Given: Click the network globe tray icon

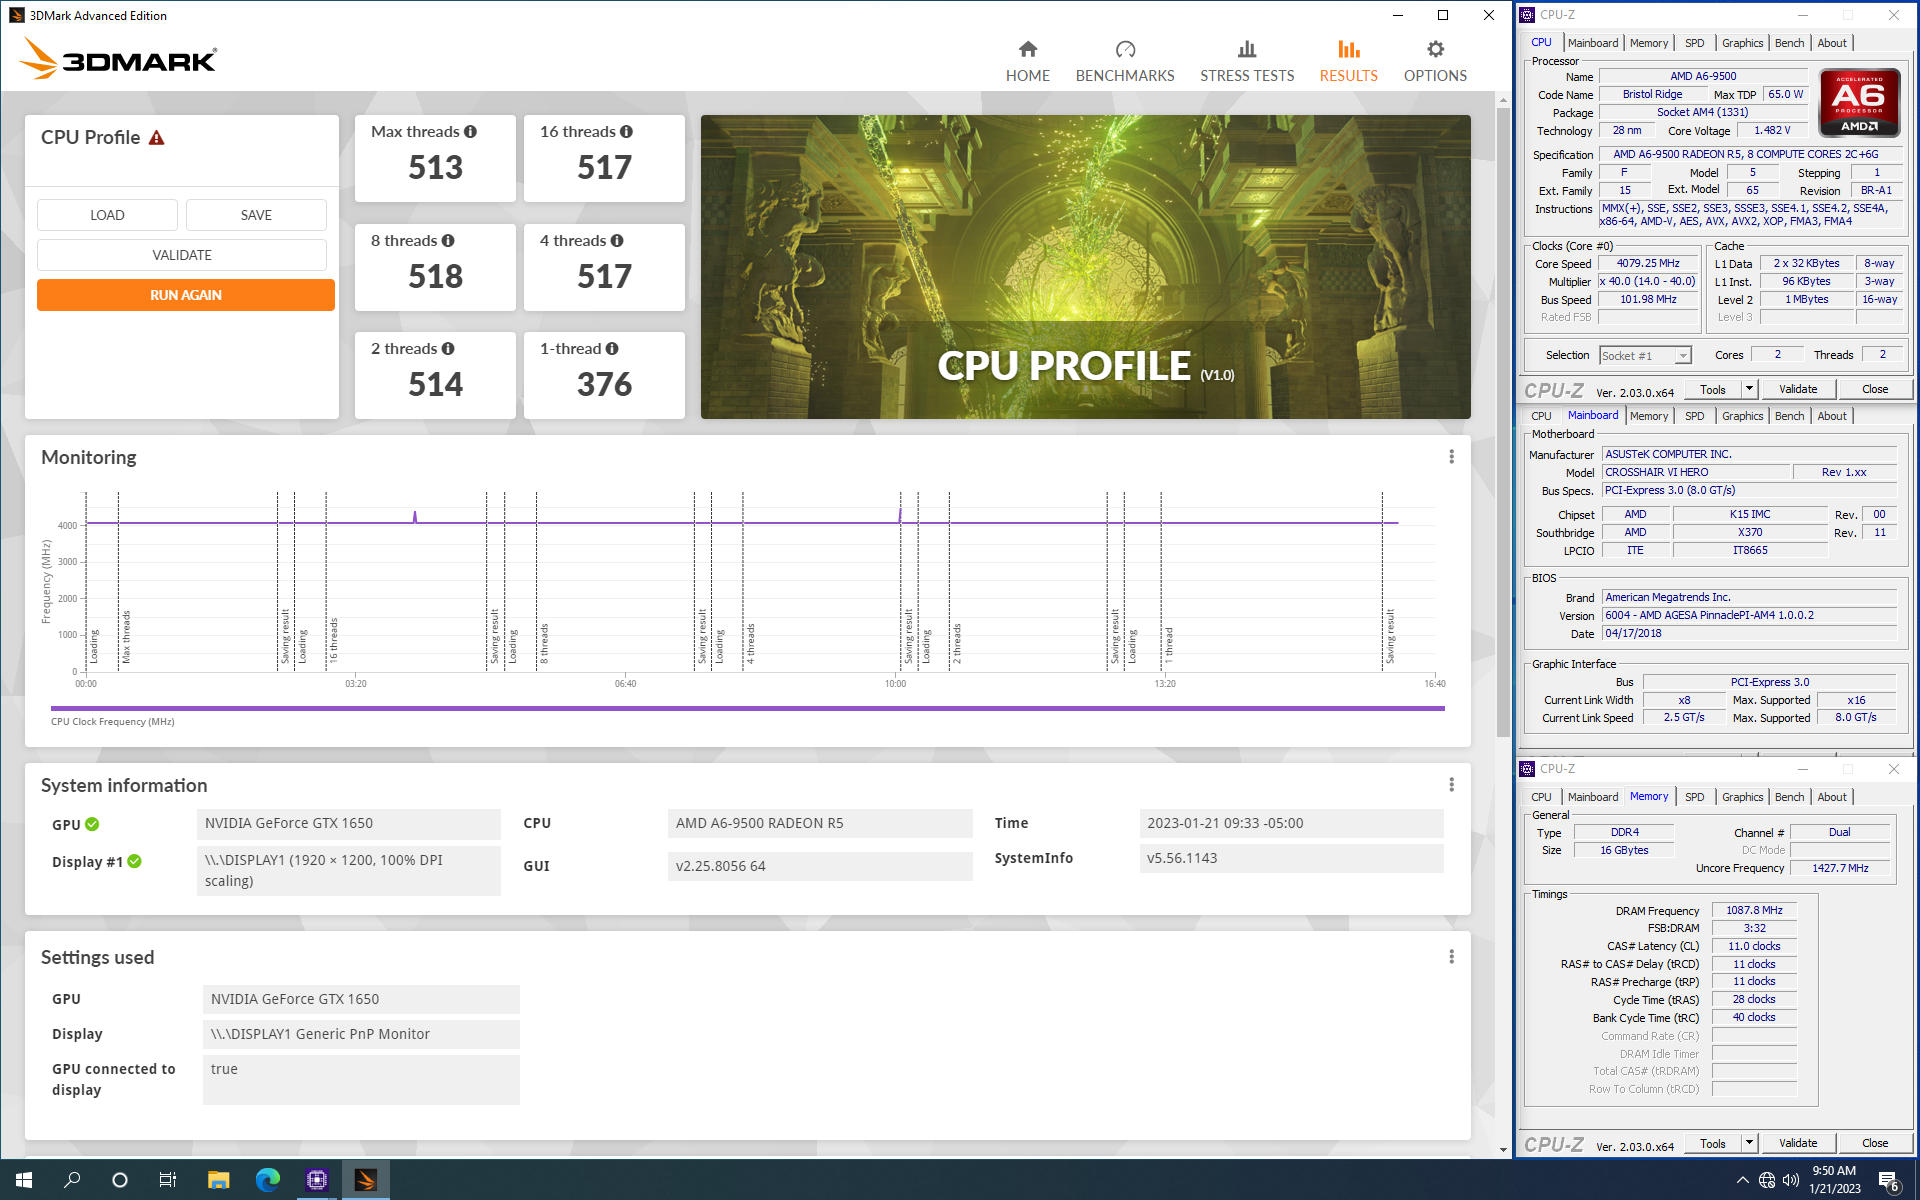Looking at the screenshot, I should 1767,1181.
